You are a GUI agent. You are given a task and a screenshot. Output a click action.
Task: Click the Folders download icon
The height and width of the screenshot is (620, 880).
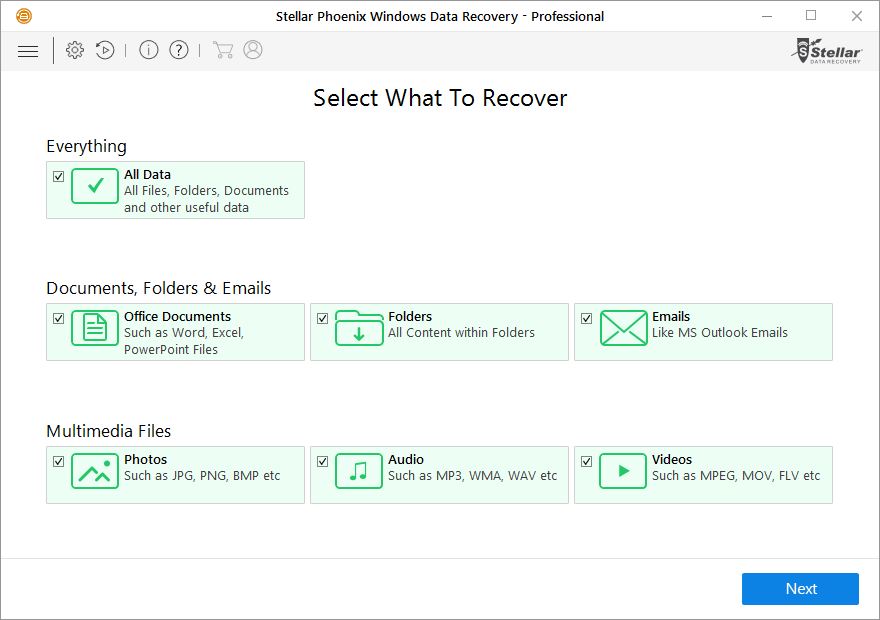coord(358,328)
